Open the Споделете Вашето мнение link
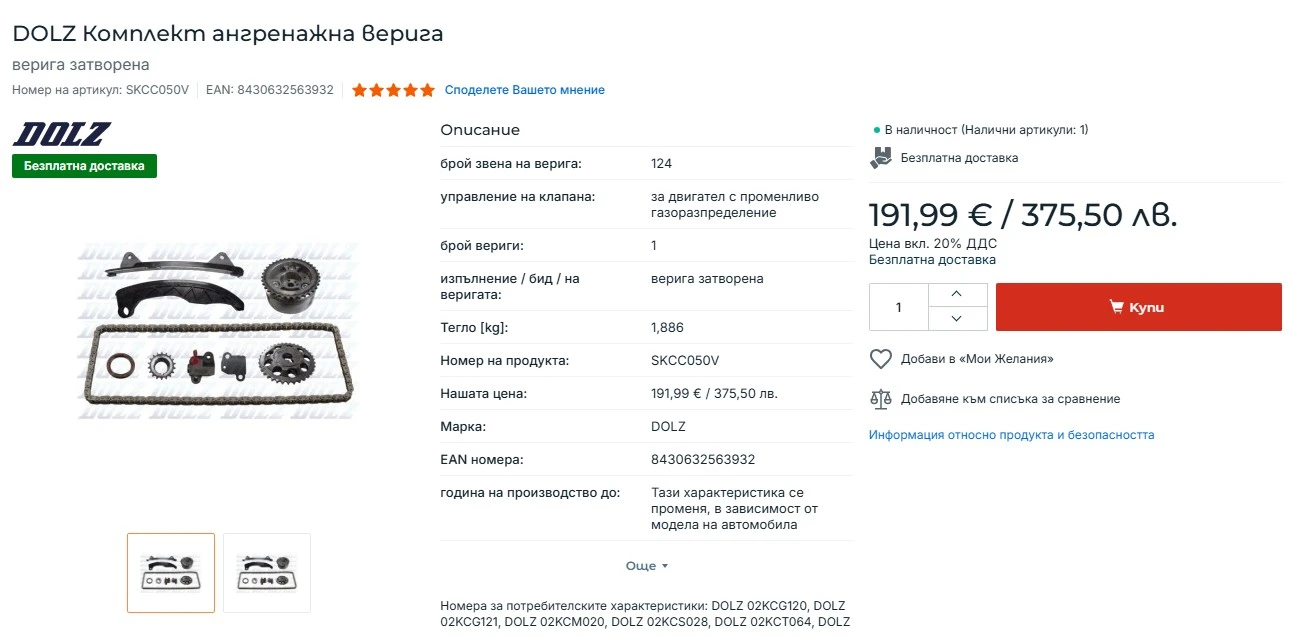1295x637 pixels. click(524, 90)
